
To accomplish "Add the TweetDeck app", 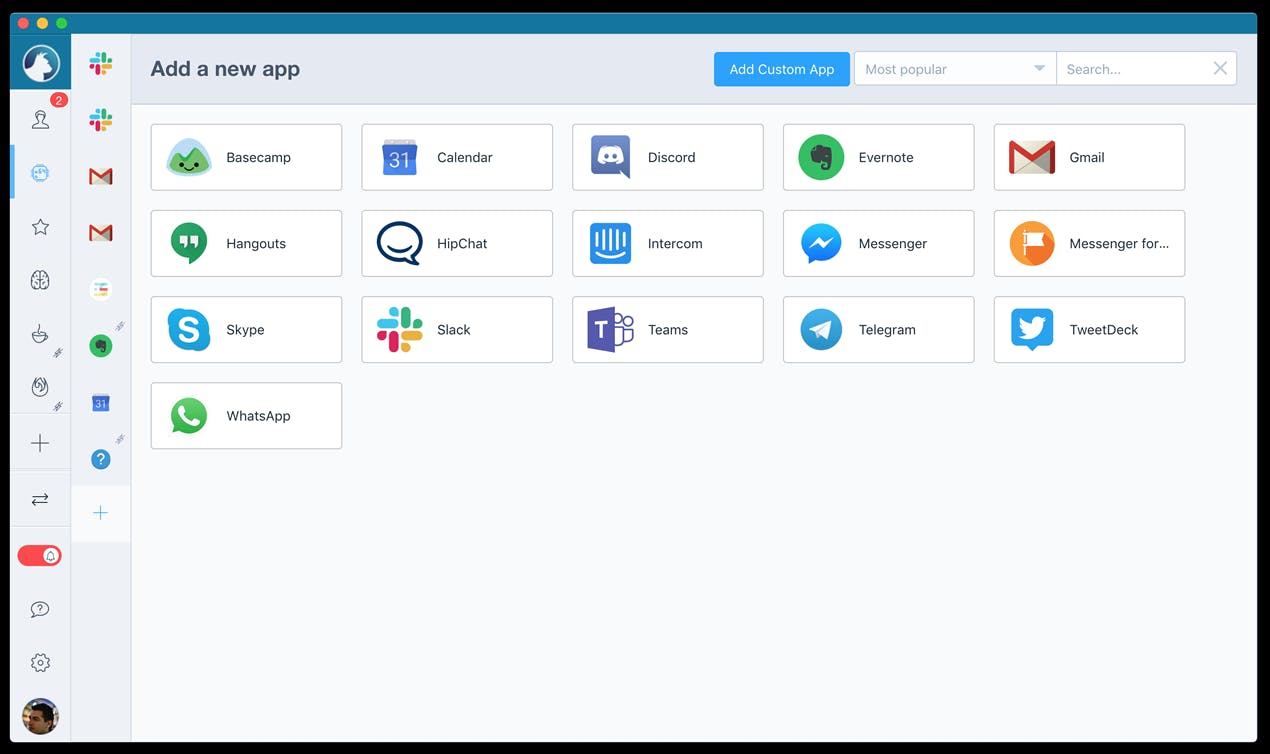I will [1090, 329].
